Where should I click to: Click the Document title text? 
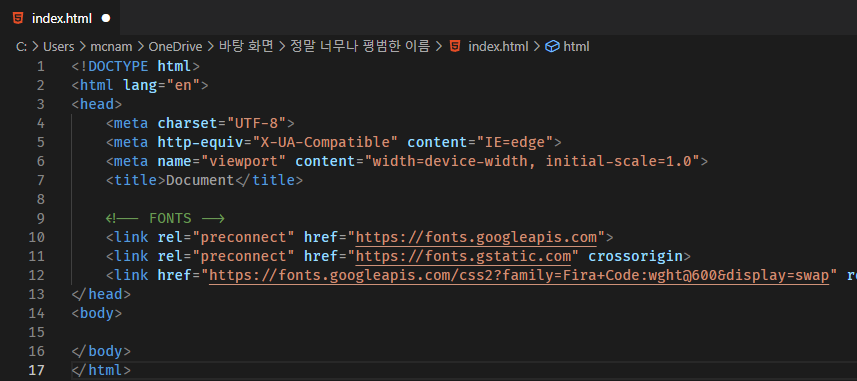pyautogui.click(x=200, y=180)
